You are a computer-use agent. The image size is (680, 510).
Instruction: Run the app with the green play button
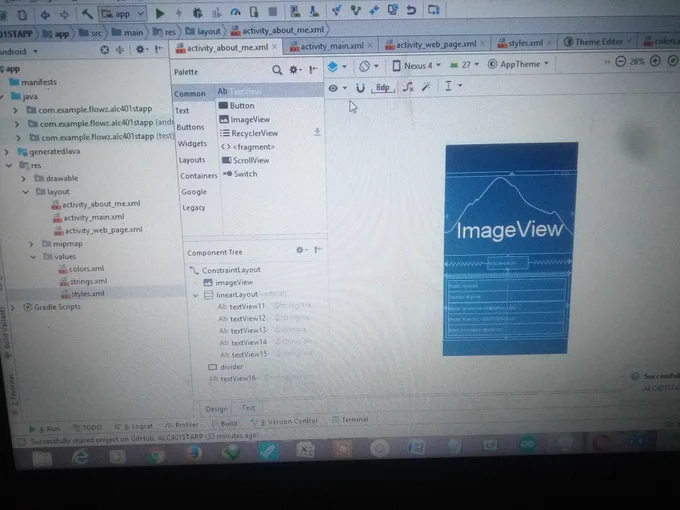160,13
